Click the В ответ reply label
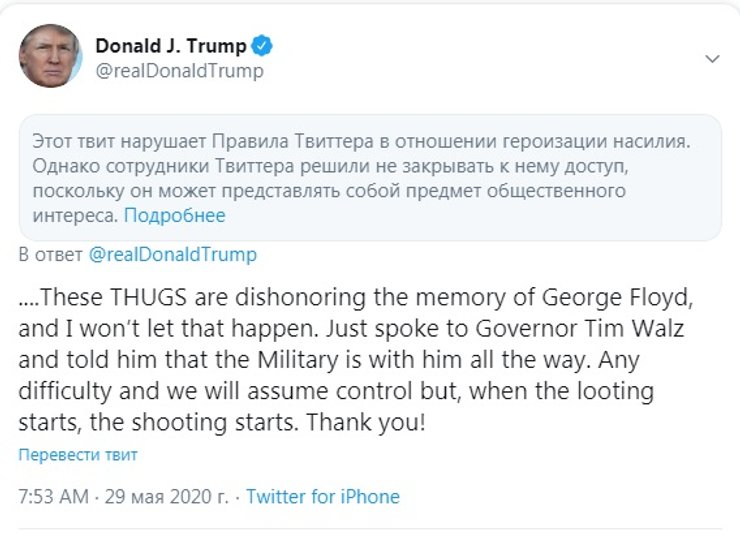The image size is (740, 534). (x=51, y=254)
